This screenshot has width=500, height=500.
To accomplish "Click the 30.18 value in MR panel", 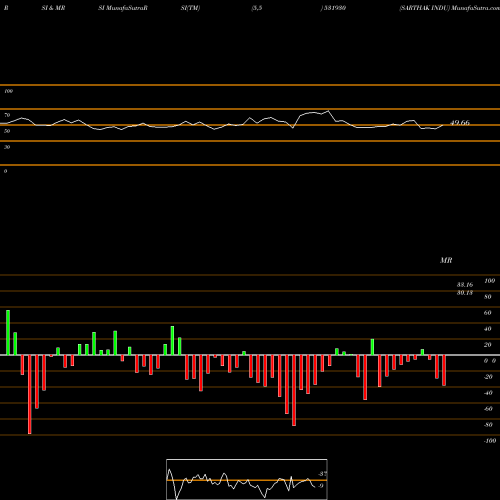I will tap(465, 293).
